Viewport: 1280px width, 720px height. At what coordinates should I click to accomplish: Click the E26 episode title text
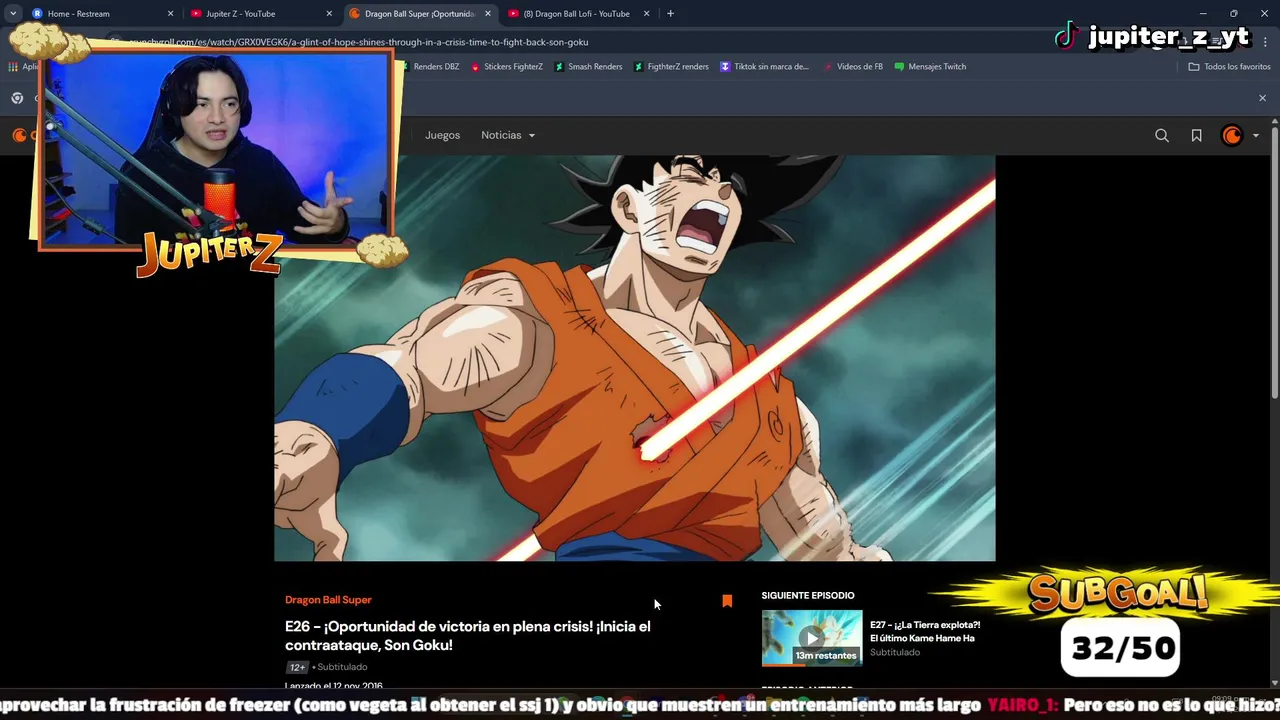pos(468,636)
